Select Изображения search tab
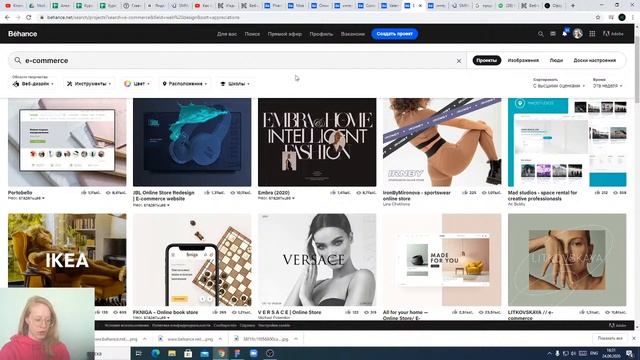Viewport: 640px width, 360px height. pyautogui.click(x=523, y=60)
